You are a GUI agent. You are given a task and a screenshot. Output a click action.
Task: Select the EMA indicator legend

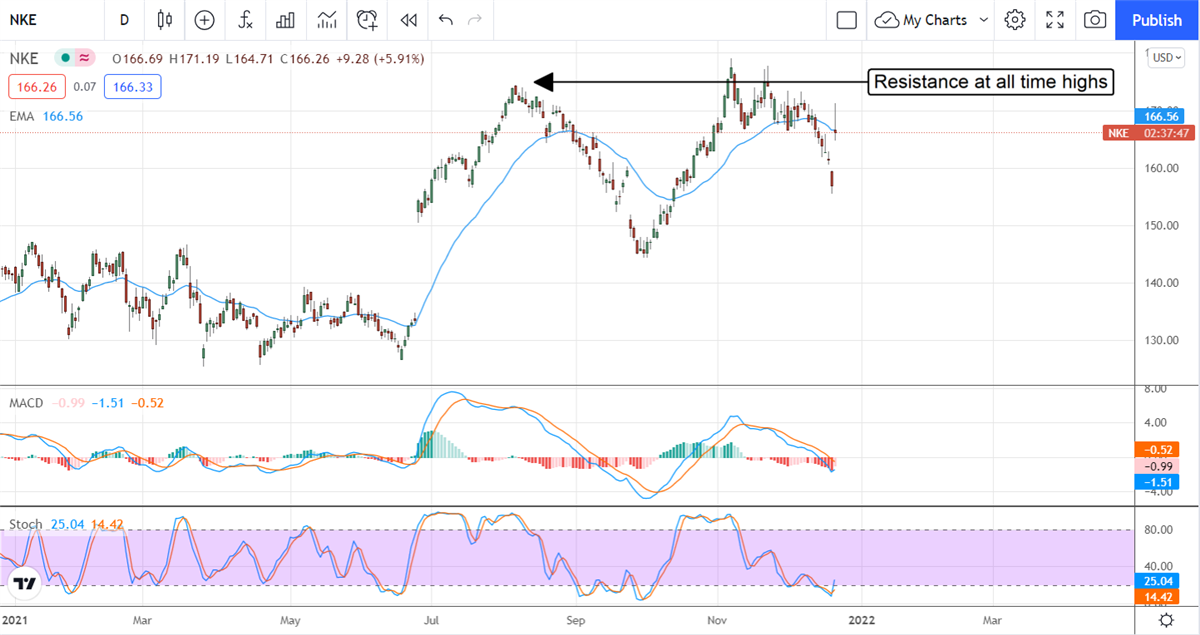click(23, 117)
